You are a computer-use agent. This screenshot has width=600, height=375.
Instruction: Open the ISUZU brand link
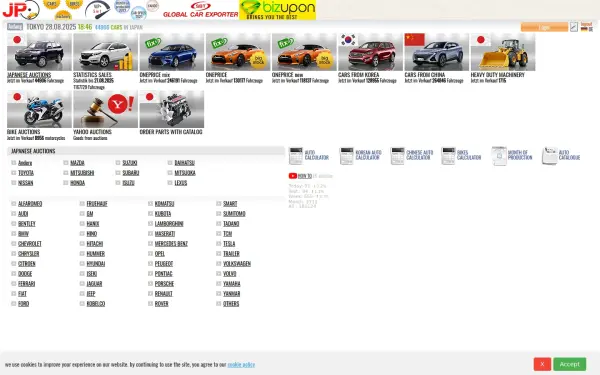(x=128, y=183)
